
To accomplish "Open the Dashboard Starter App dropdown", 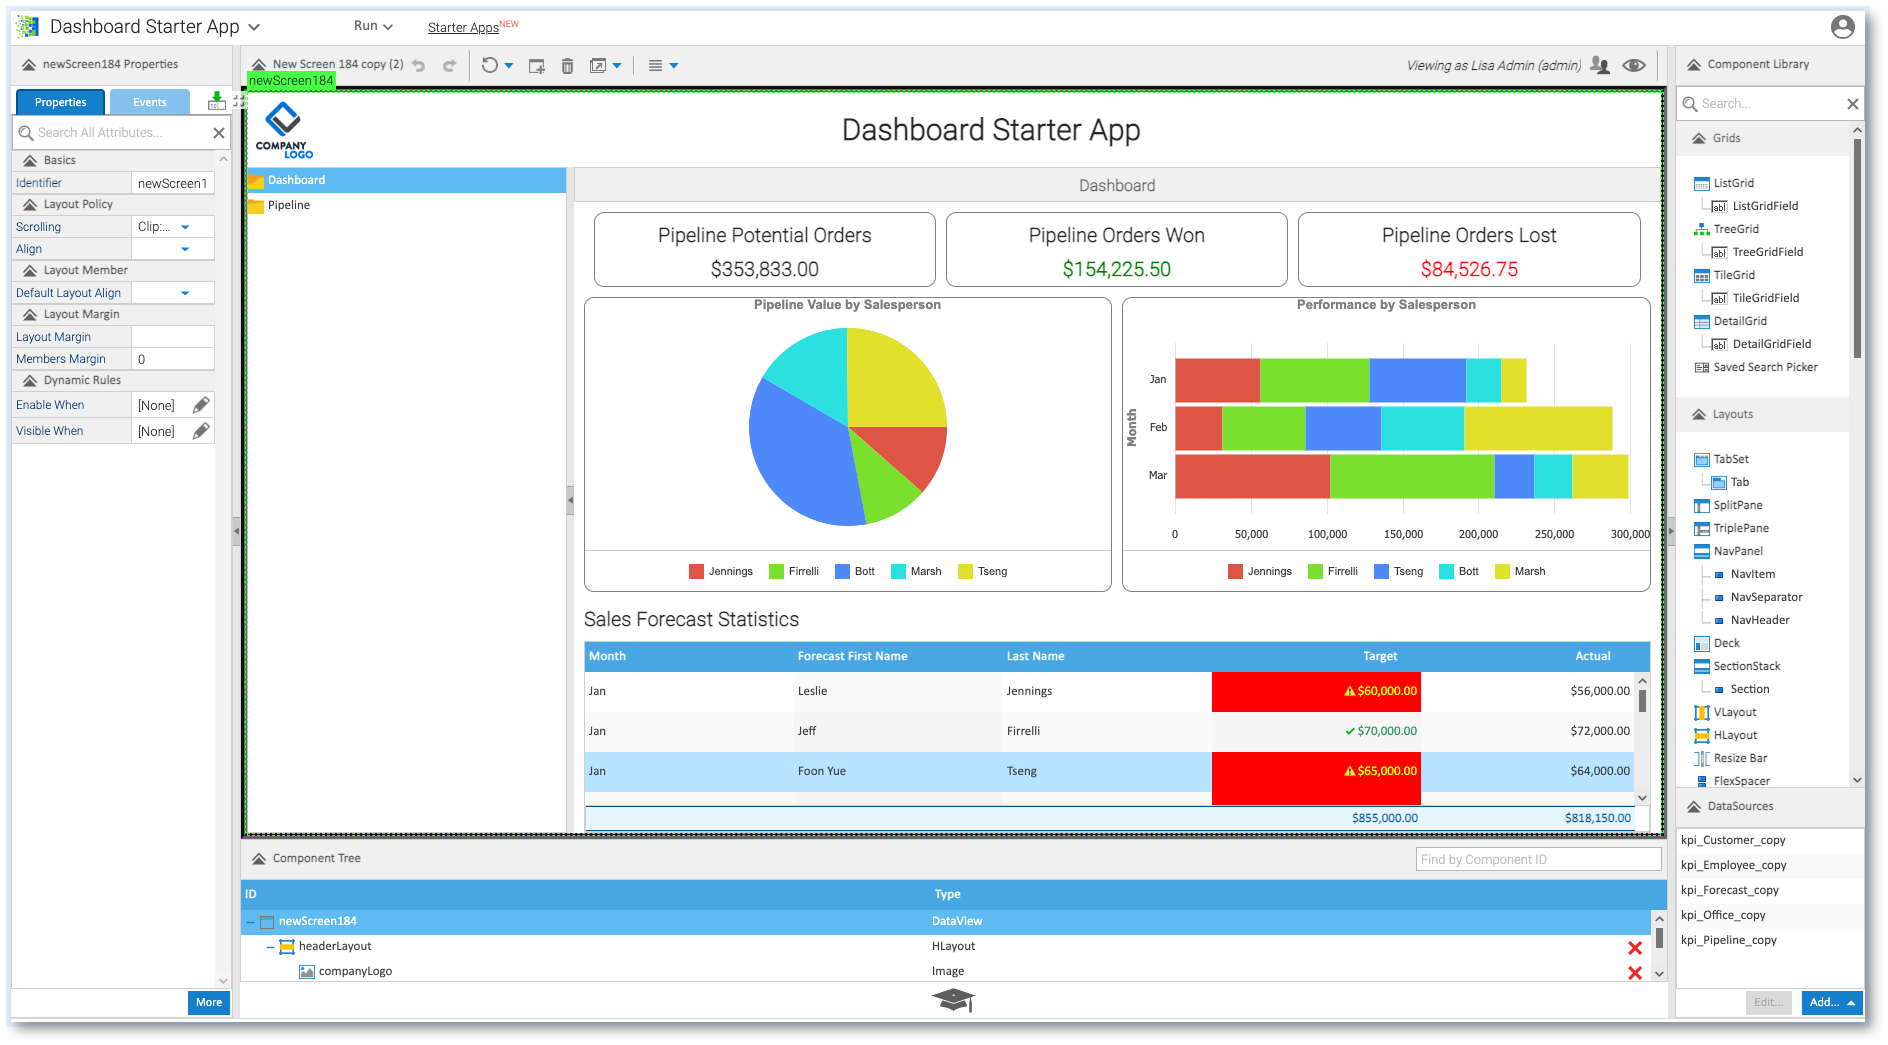I will click(254, 26).
